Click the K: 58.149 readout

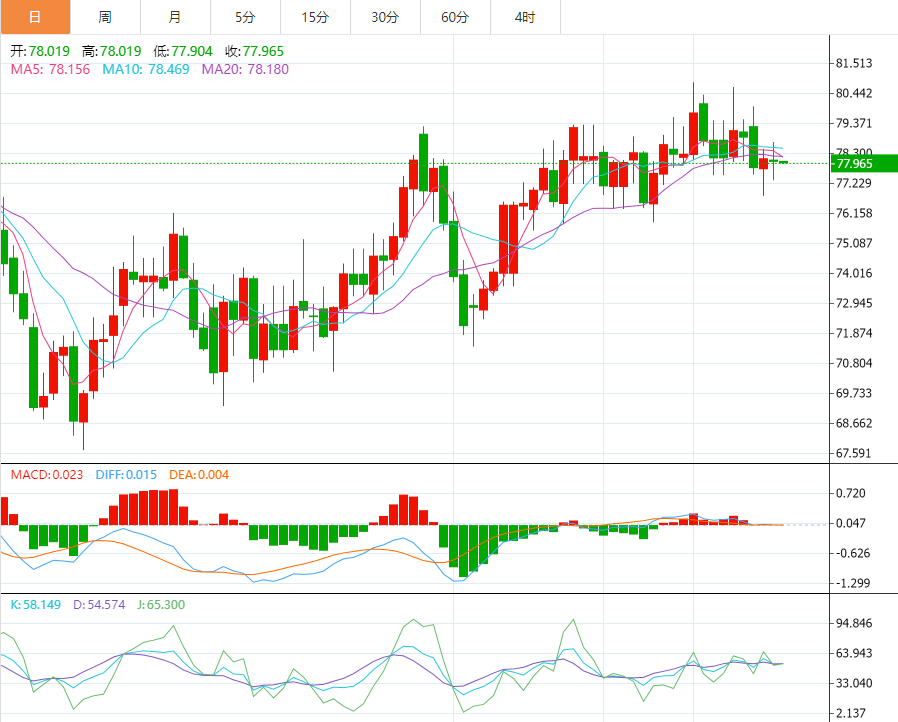35,605
